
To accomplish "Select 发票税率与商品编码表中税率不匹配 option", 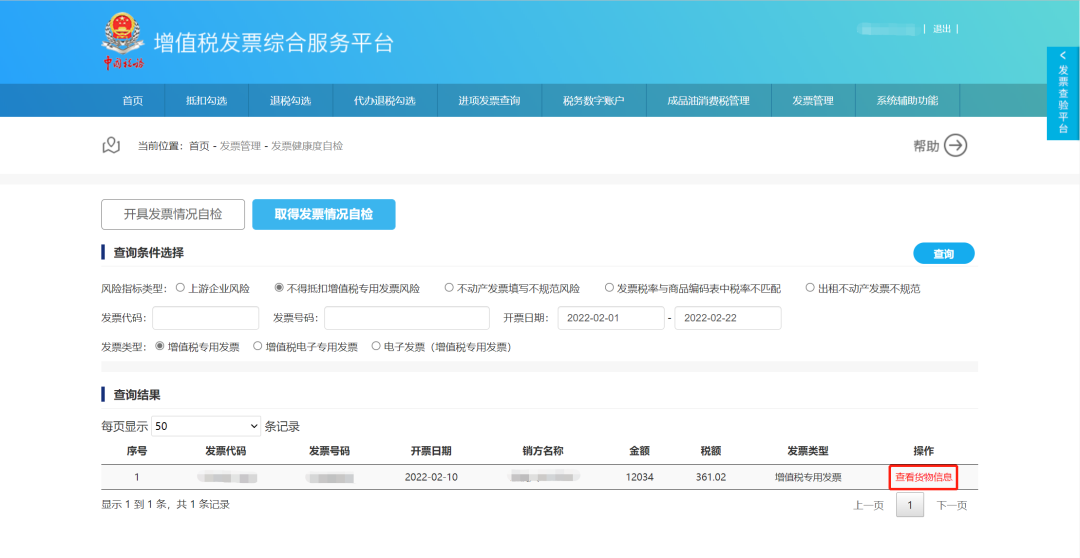I will coord(609,287).
